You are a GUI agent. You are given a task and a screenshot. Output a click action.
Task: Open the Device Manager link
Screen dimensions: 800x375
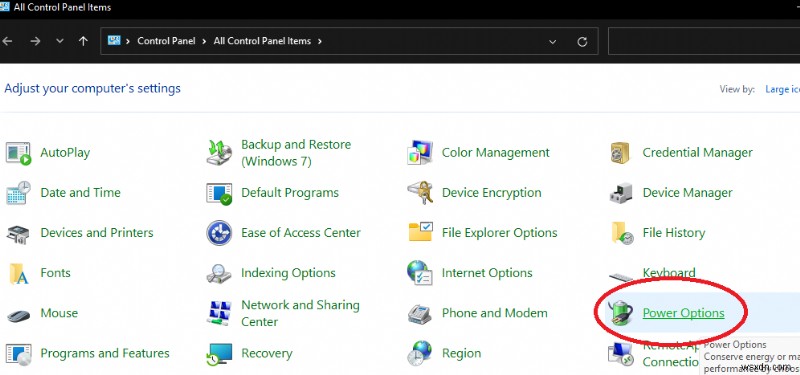[x=687, y=193]
